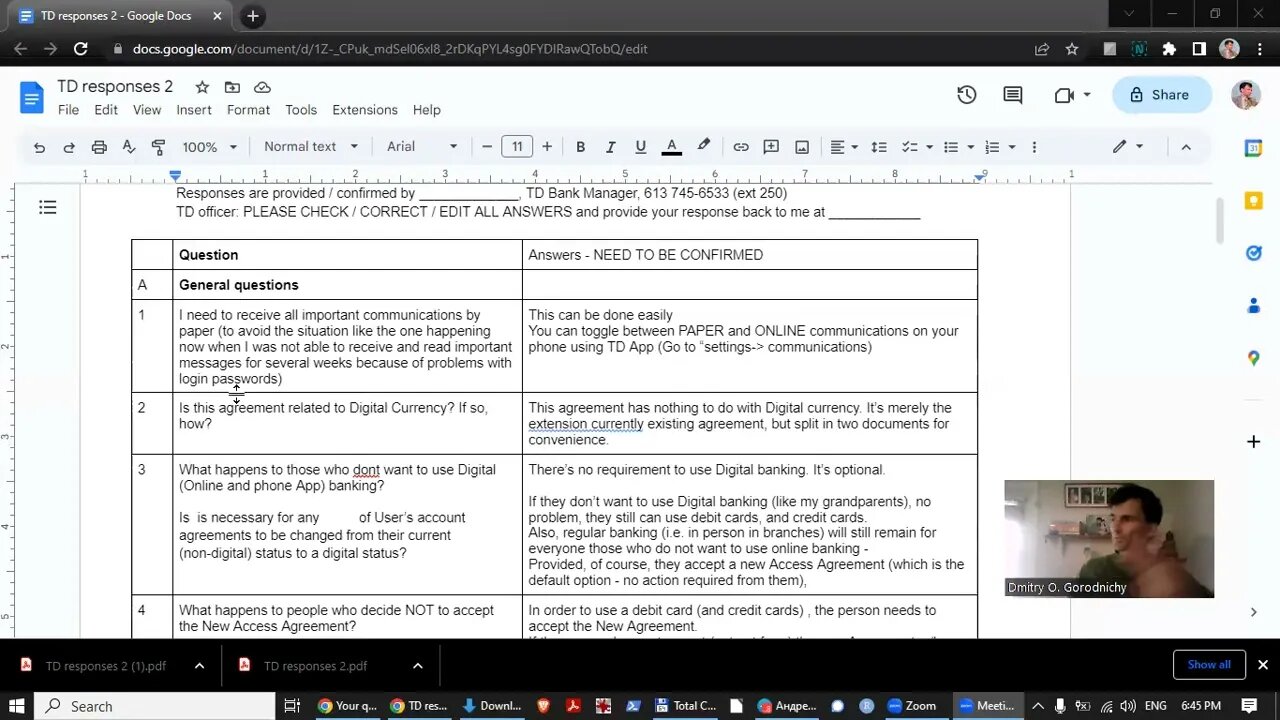Show more toolbar options
The image size is (1280, 720).
pyautogui.click(x=1034, y=147)
